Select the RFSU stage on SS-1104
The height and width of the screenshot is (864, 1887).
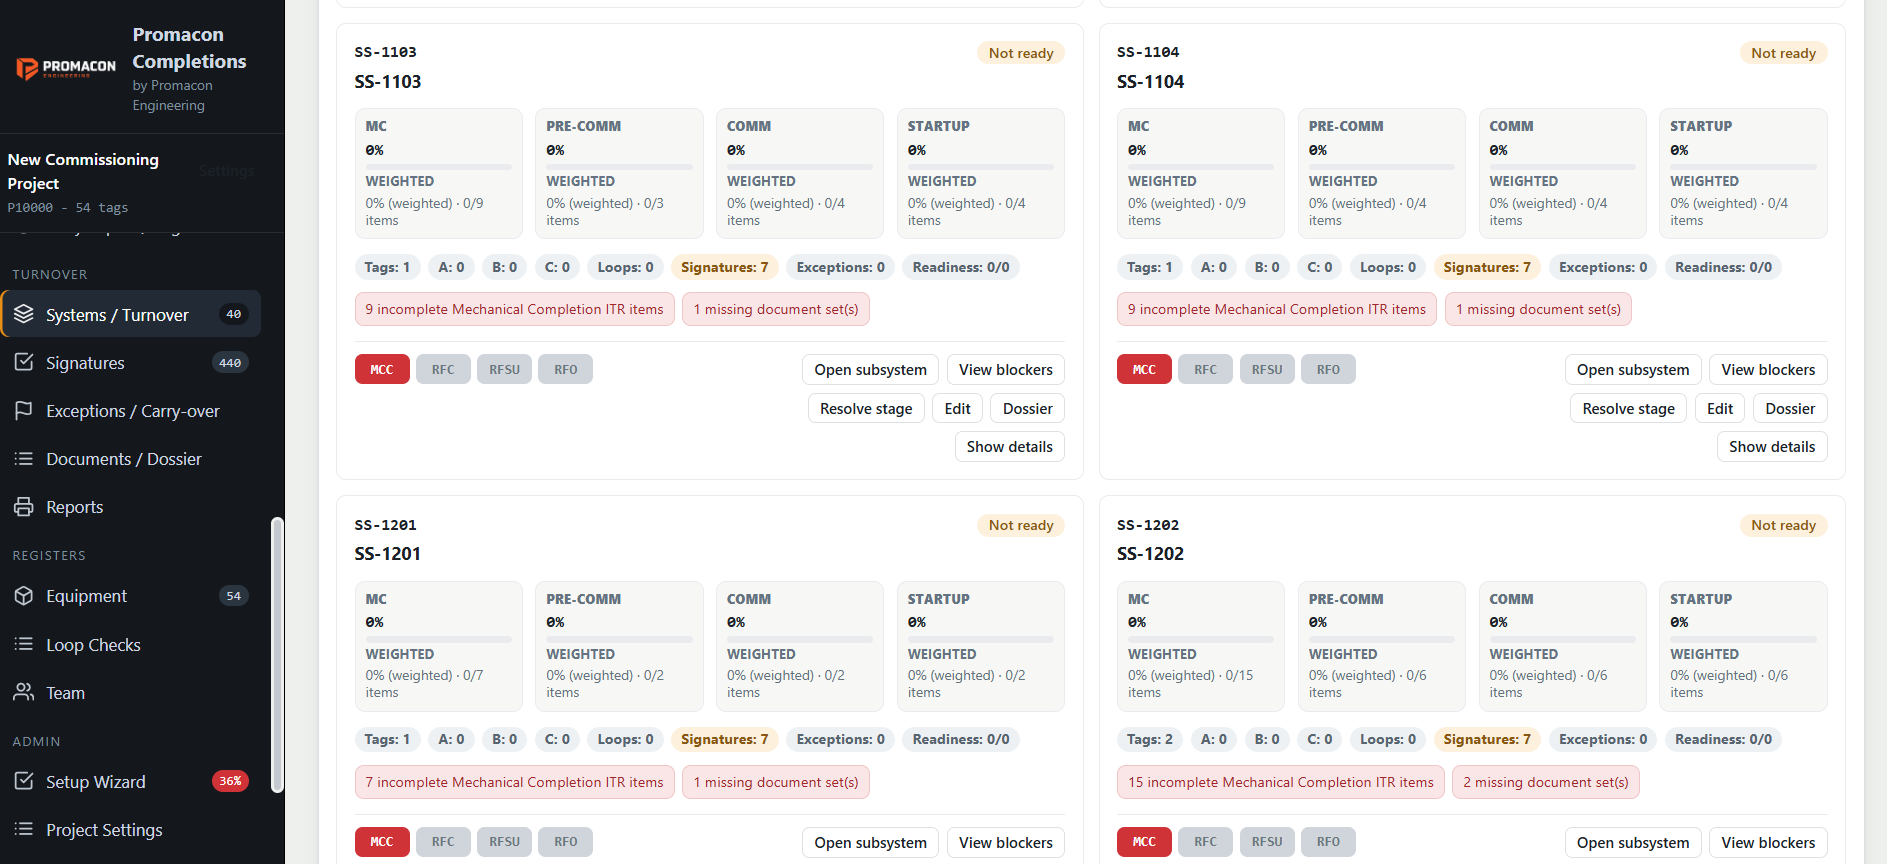(x=1267, y=369)
